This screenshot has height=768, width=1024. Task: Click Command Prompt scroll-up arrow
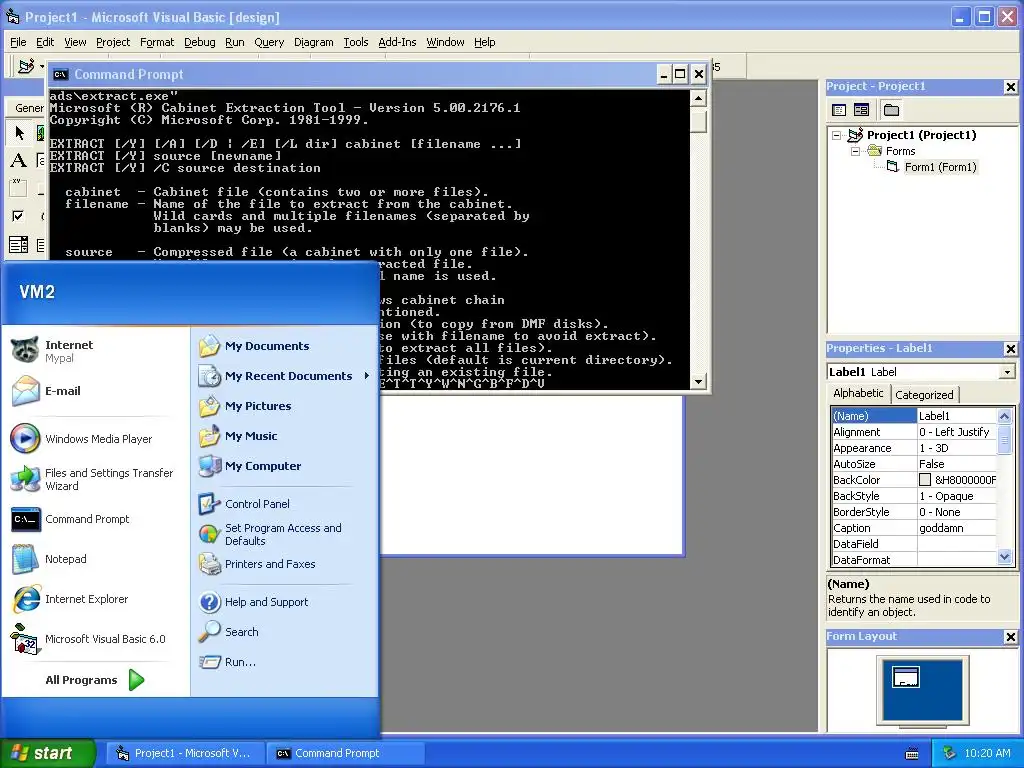(x=698, y=98)
